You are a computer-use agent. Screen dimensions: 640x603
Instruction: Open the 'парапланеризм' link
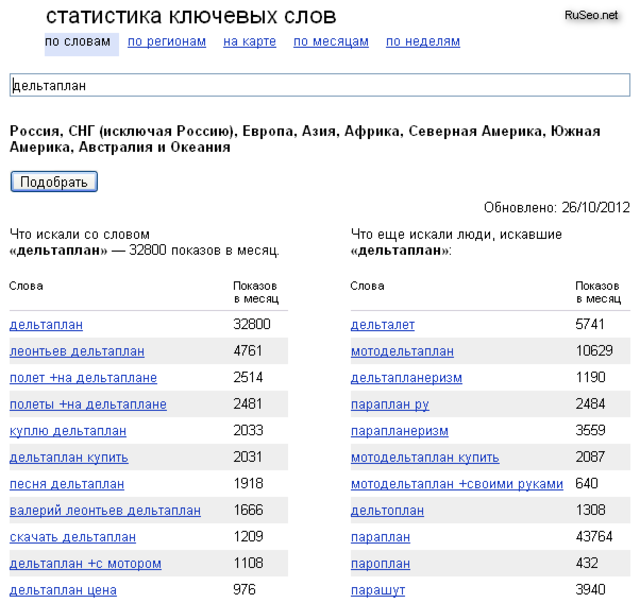(x=399, y=431)
